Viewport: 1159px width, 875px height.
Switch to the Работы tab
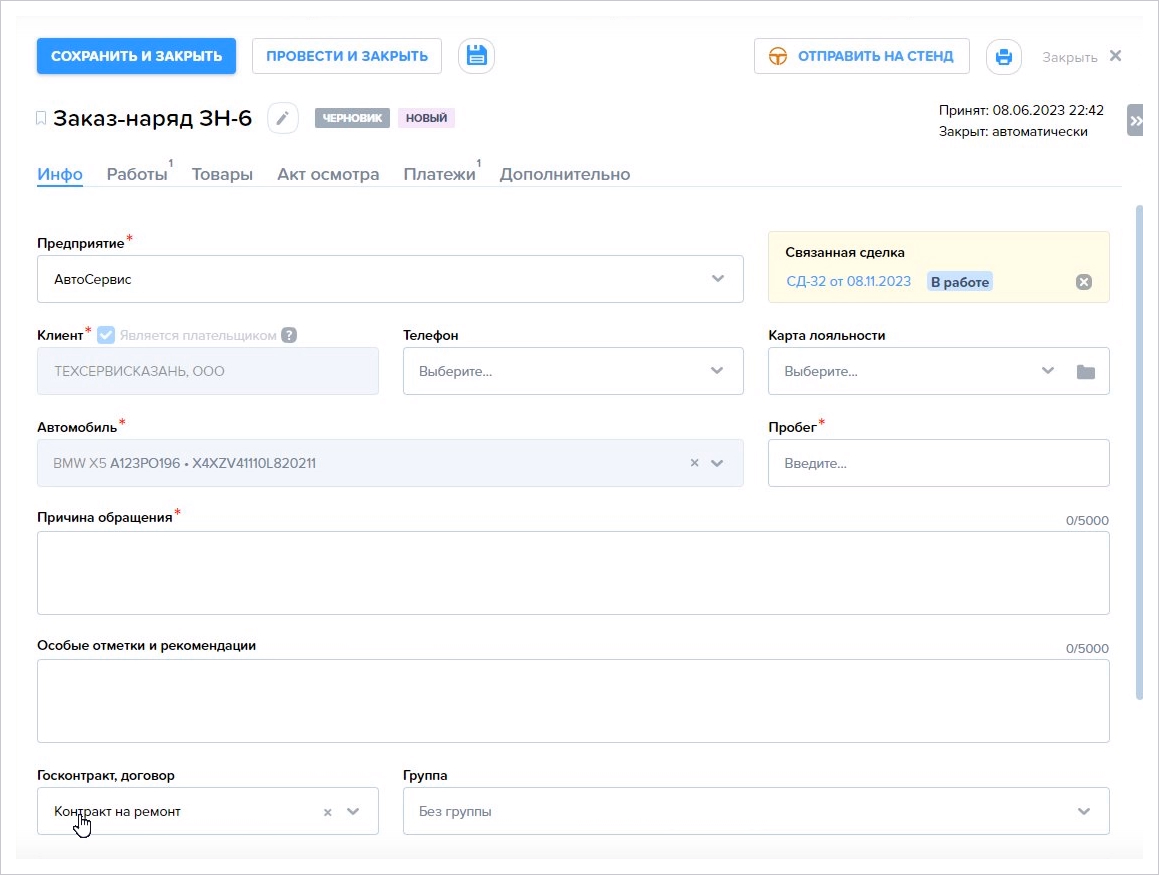[137, 174]
